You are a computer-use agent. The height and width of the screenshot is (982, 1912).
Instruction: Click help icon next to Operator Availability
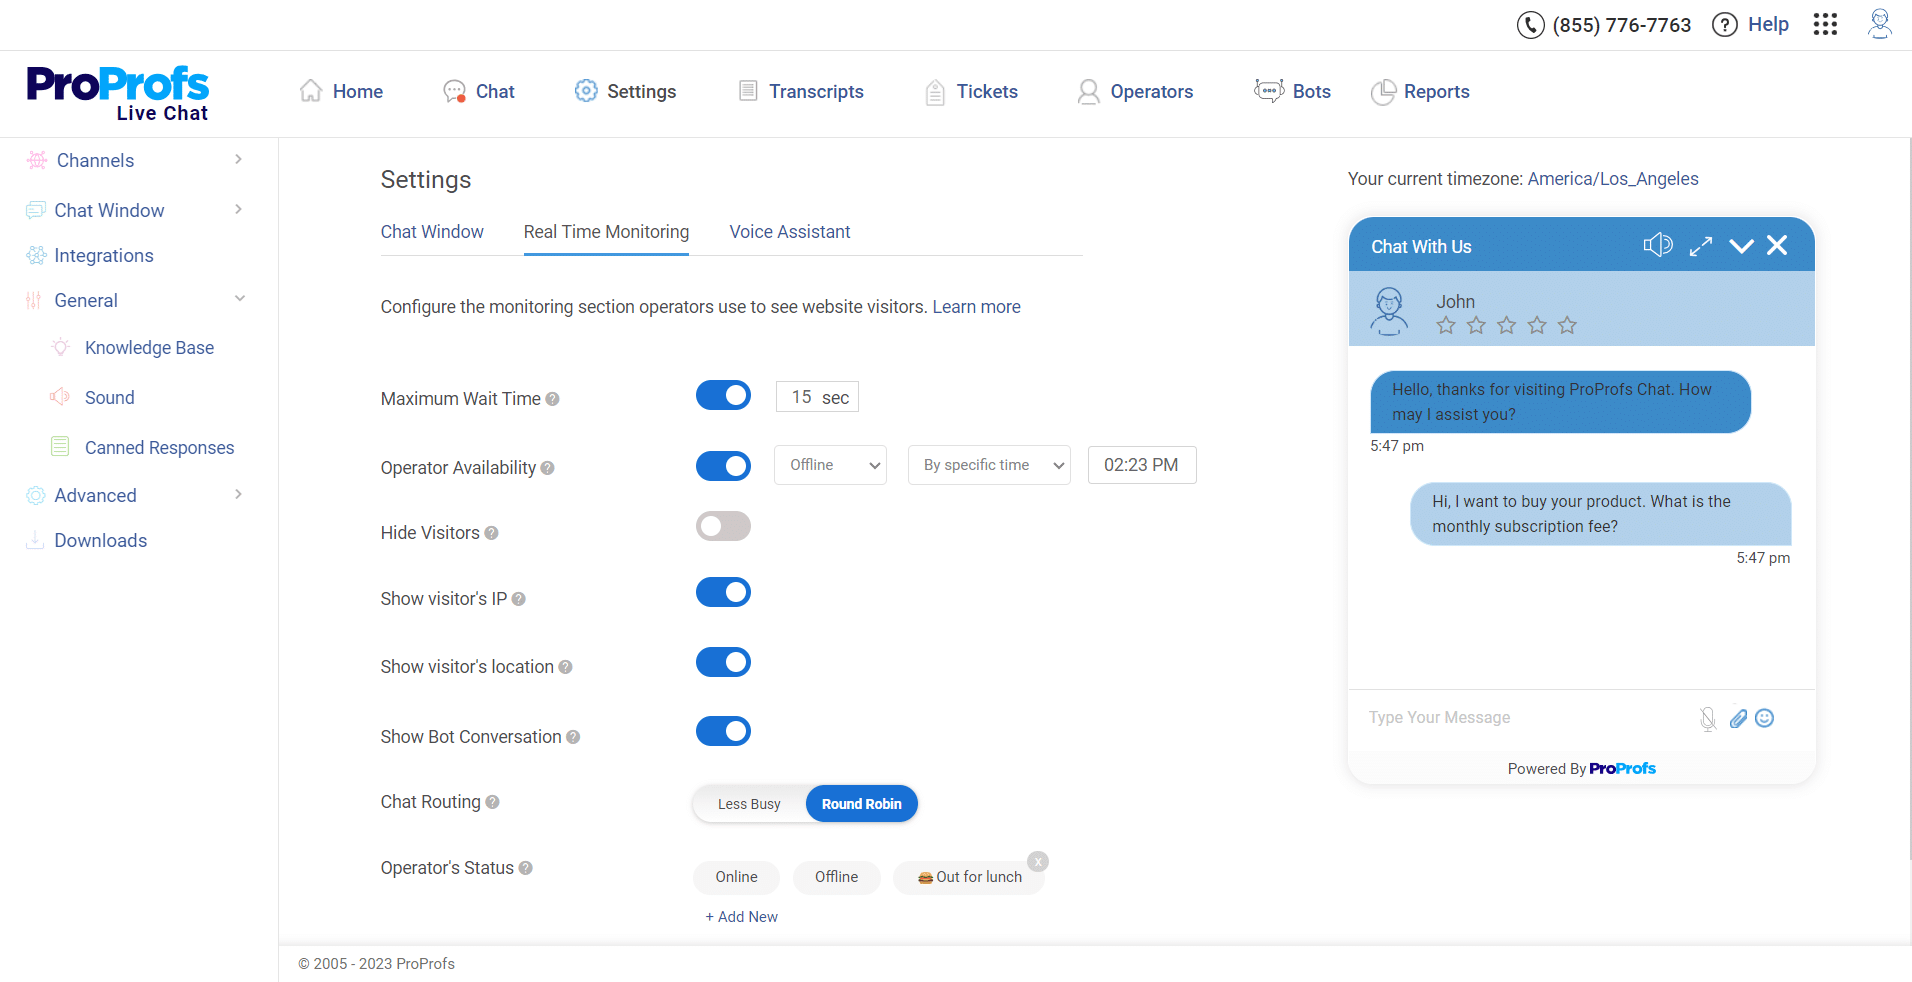[547, 468]
